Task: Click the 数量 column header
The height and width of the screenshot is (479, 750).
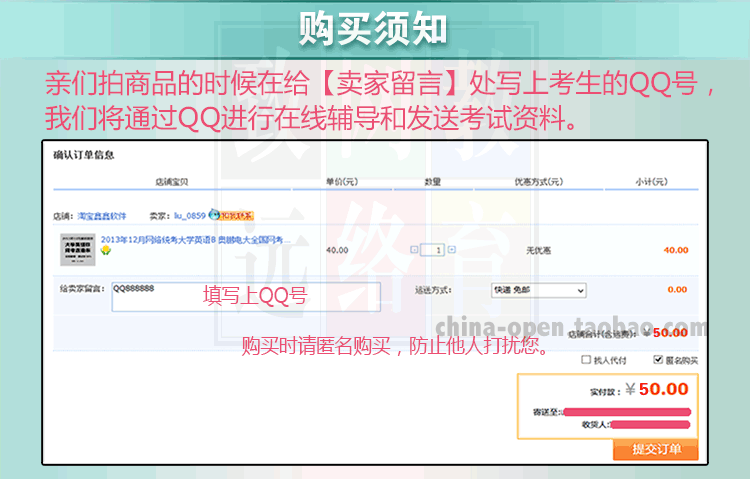Action: (x=432, y=182)
